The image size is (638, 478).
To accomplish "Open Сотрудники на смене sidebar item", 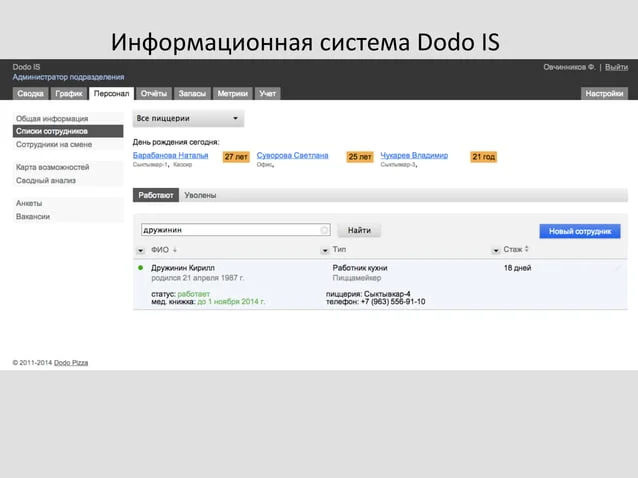I will tap(68, 144).
